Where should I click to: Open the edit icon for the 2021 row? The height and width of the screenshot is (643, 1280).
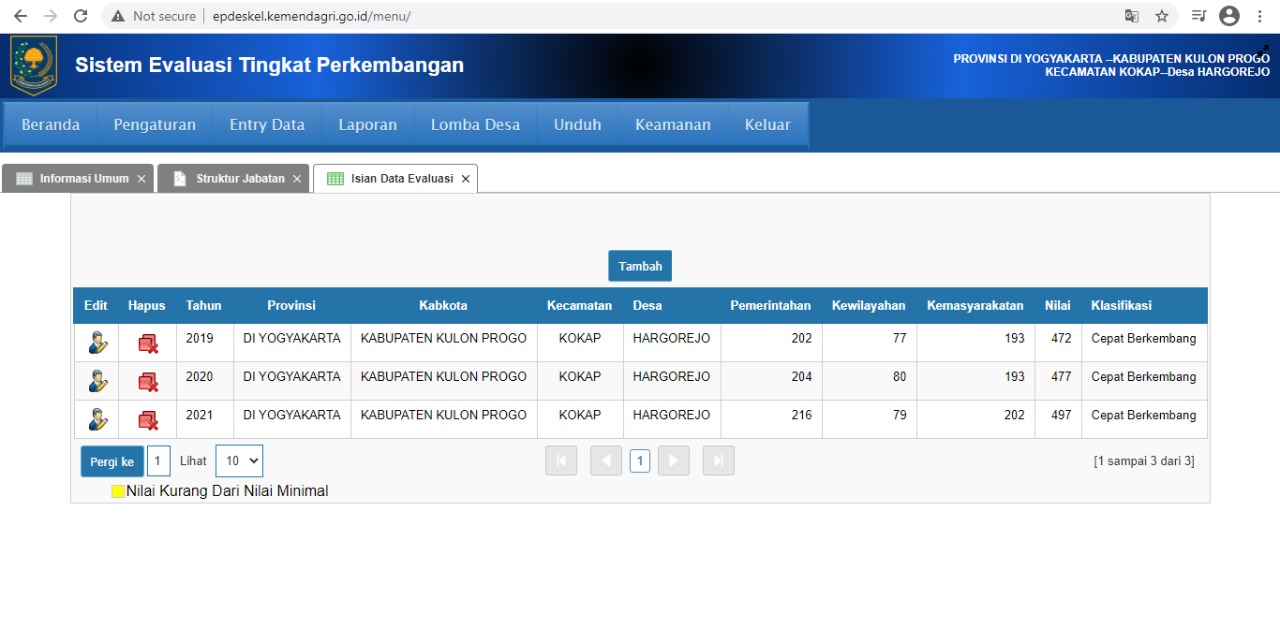point(97,419)
